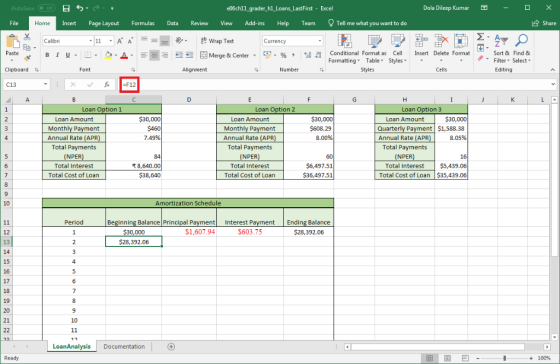Click the vertical scrollbar down arrow
Image resolution: width=560 pixels, height=364 pixels.
point(554,337)
